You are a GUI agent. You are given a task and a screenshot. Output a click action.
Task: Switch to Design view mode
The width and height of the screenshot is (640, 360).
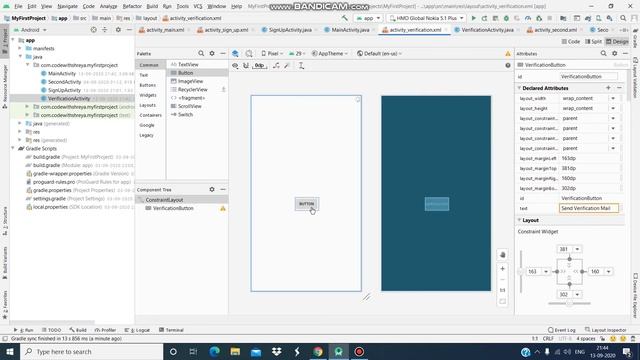tap(617, 42)
